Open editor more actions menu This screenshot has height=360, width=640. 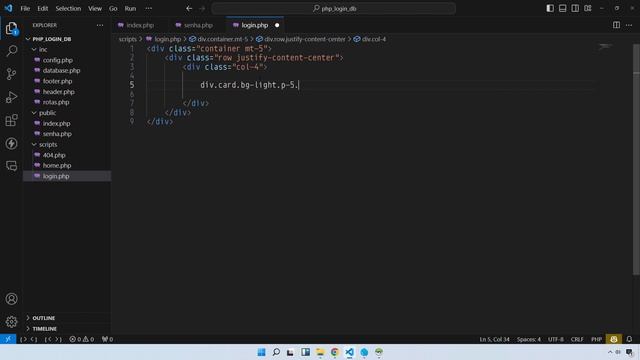629,25
